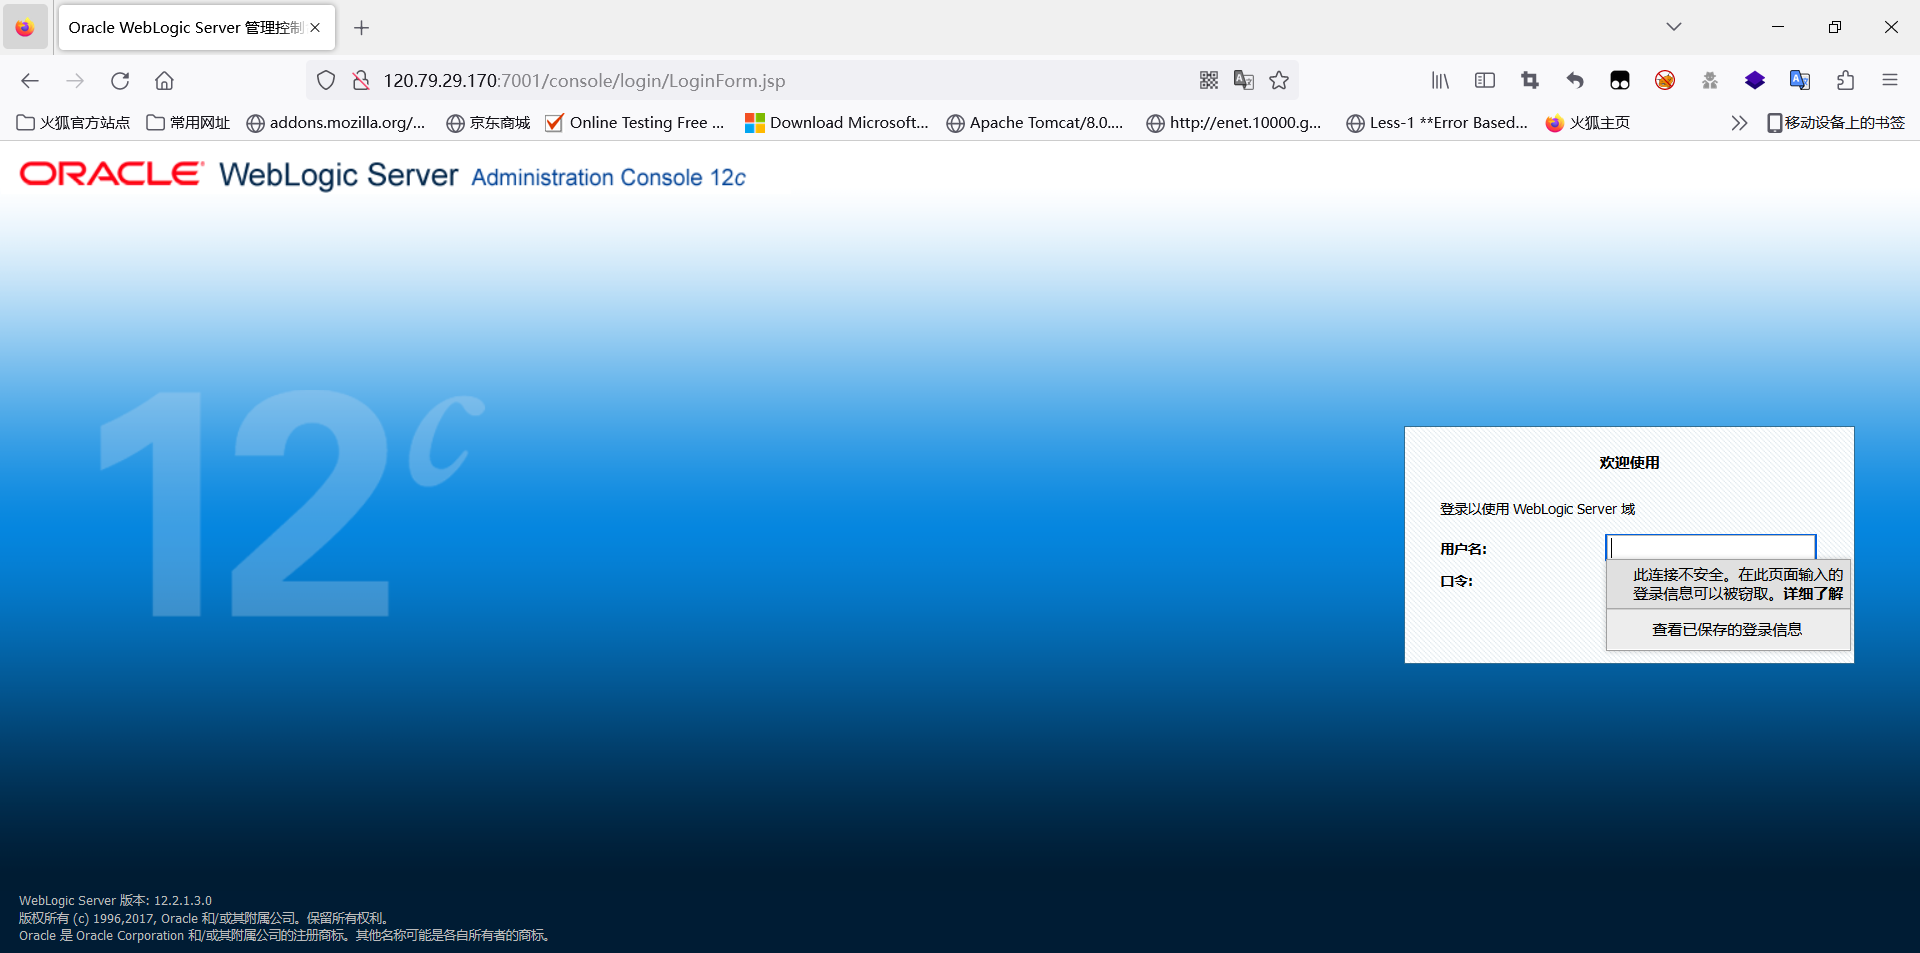Open the purple layers extension icon

[x=1755, y=80]
